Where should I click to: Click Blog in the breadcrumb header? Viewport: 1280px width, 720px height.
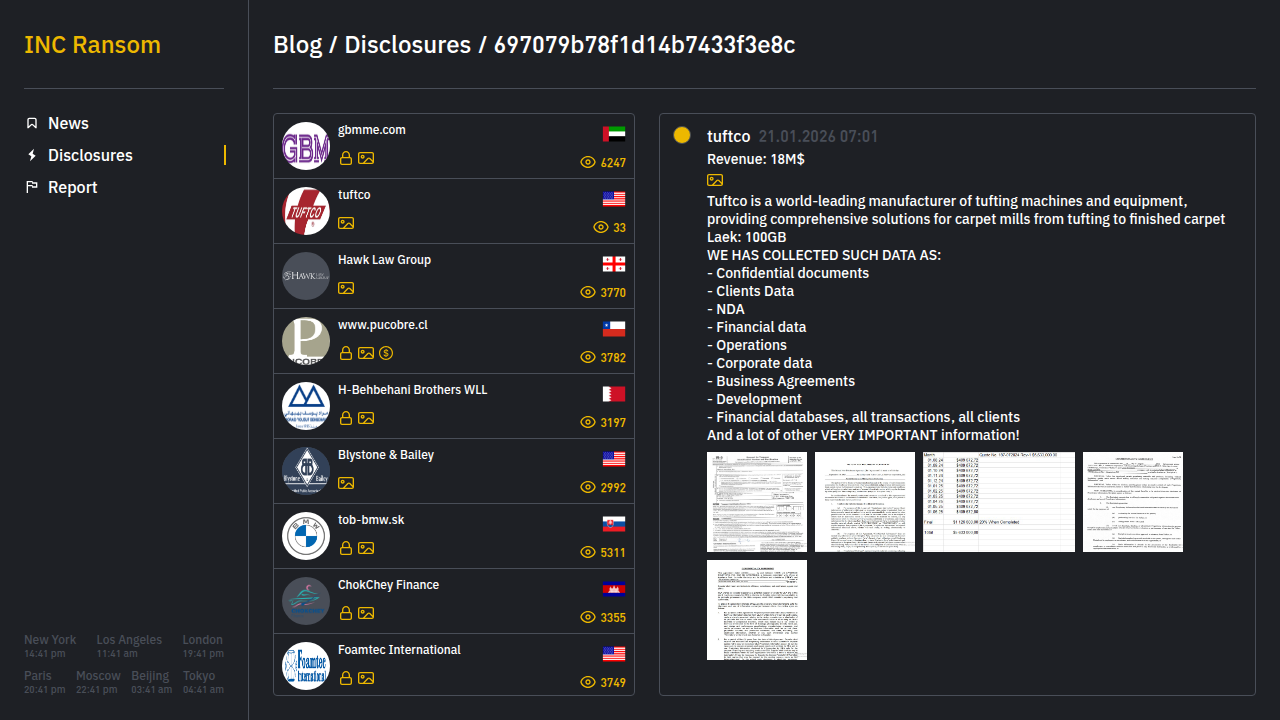tap(297, 45)
